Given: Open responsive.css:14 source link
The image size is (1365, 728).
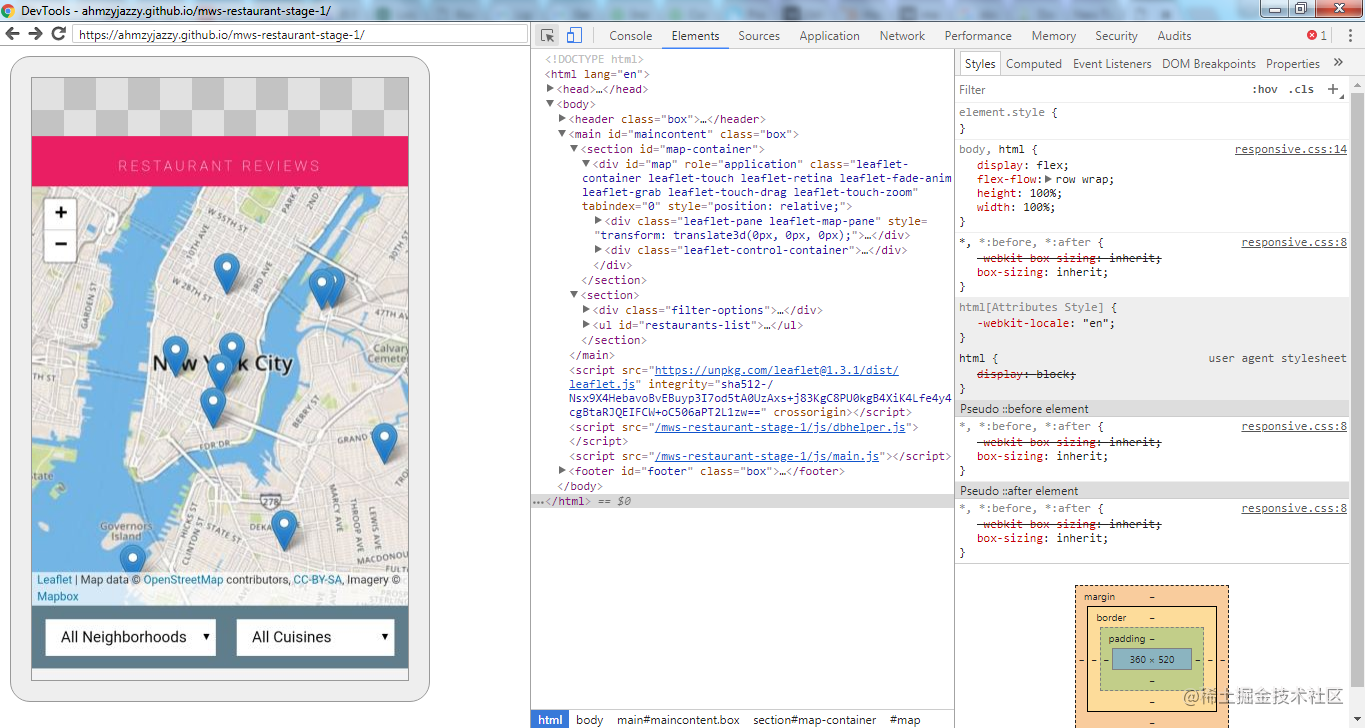Looking at the screenshot, I should [1290, 149].
